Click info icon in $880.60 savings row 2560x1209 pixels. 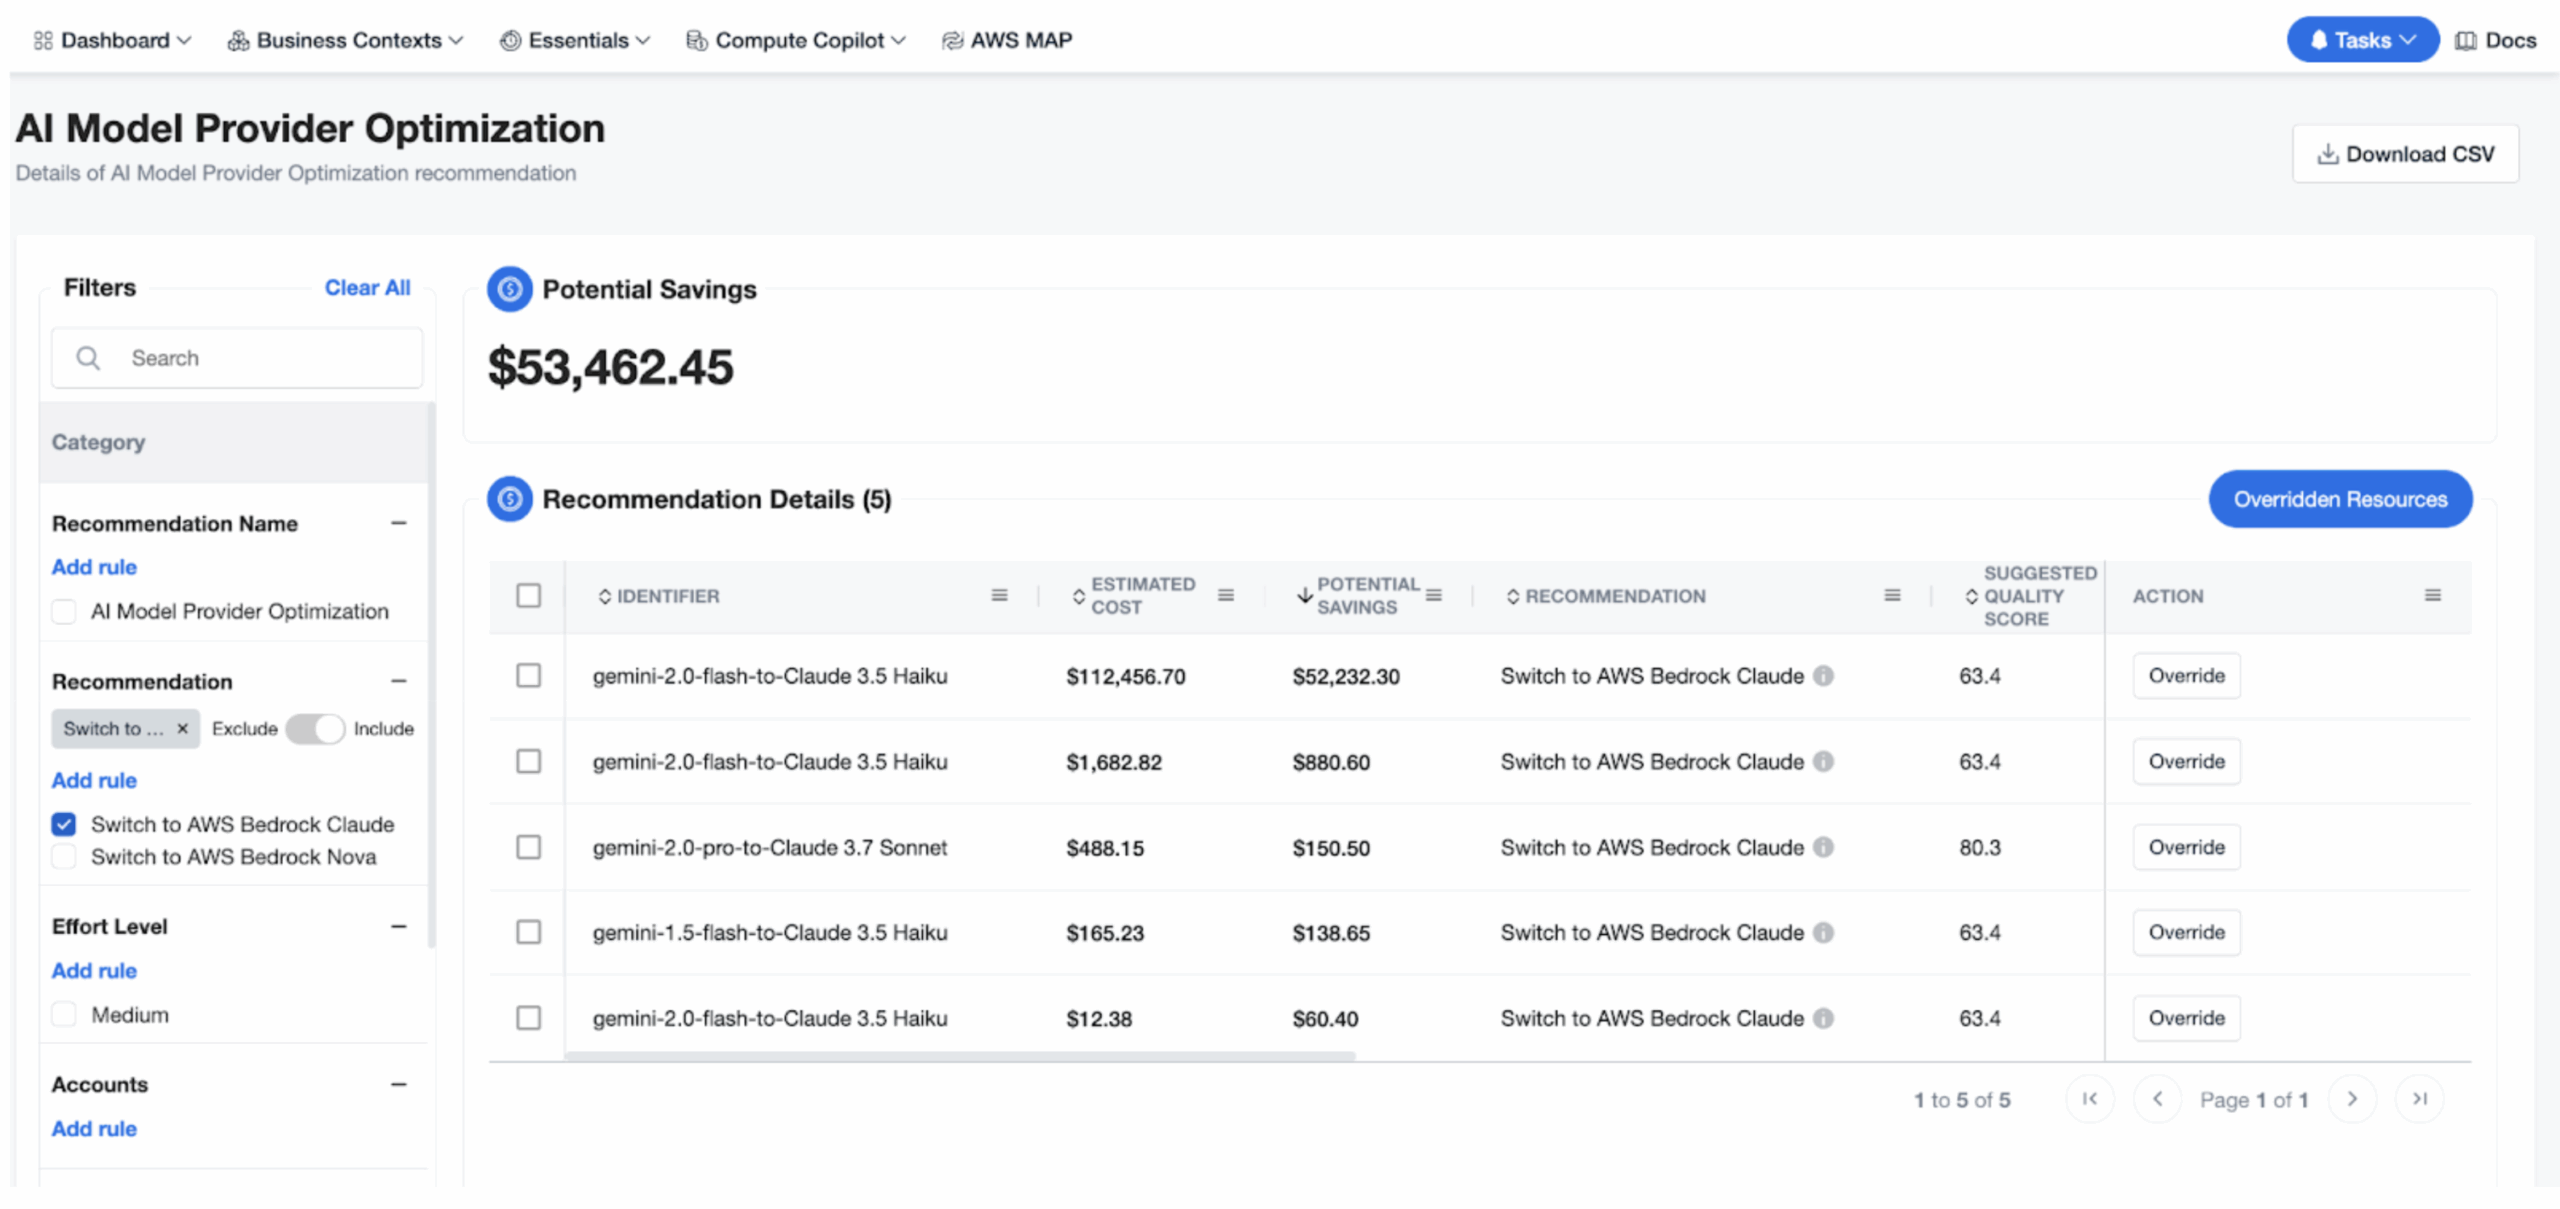(1824, 762)
